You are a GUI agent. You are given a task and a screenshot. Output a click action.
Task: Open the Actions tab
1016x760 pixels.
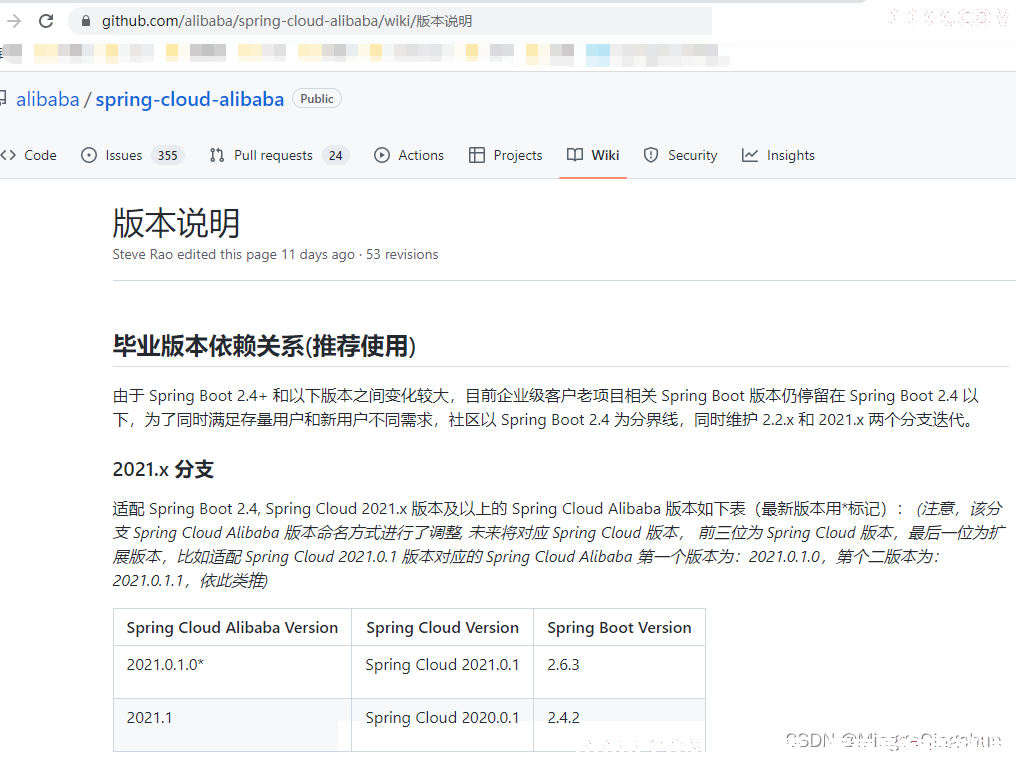pyautogui.click(x=409, y=155)
